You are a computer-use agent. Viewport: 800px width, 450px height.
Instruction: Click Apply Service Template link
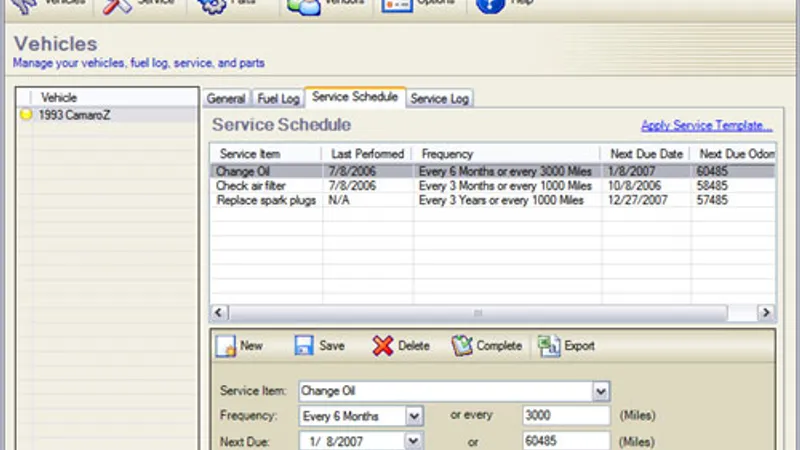706,126
